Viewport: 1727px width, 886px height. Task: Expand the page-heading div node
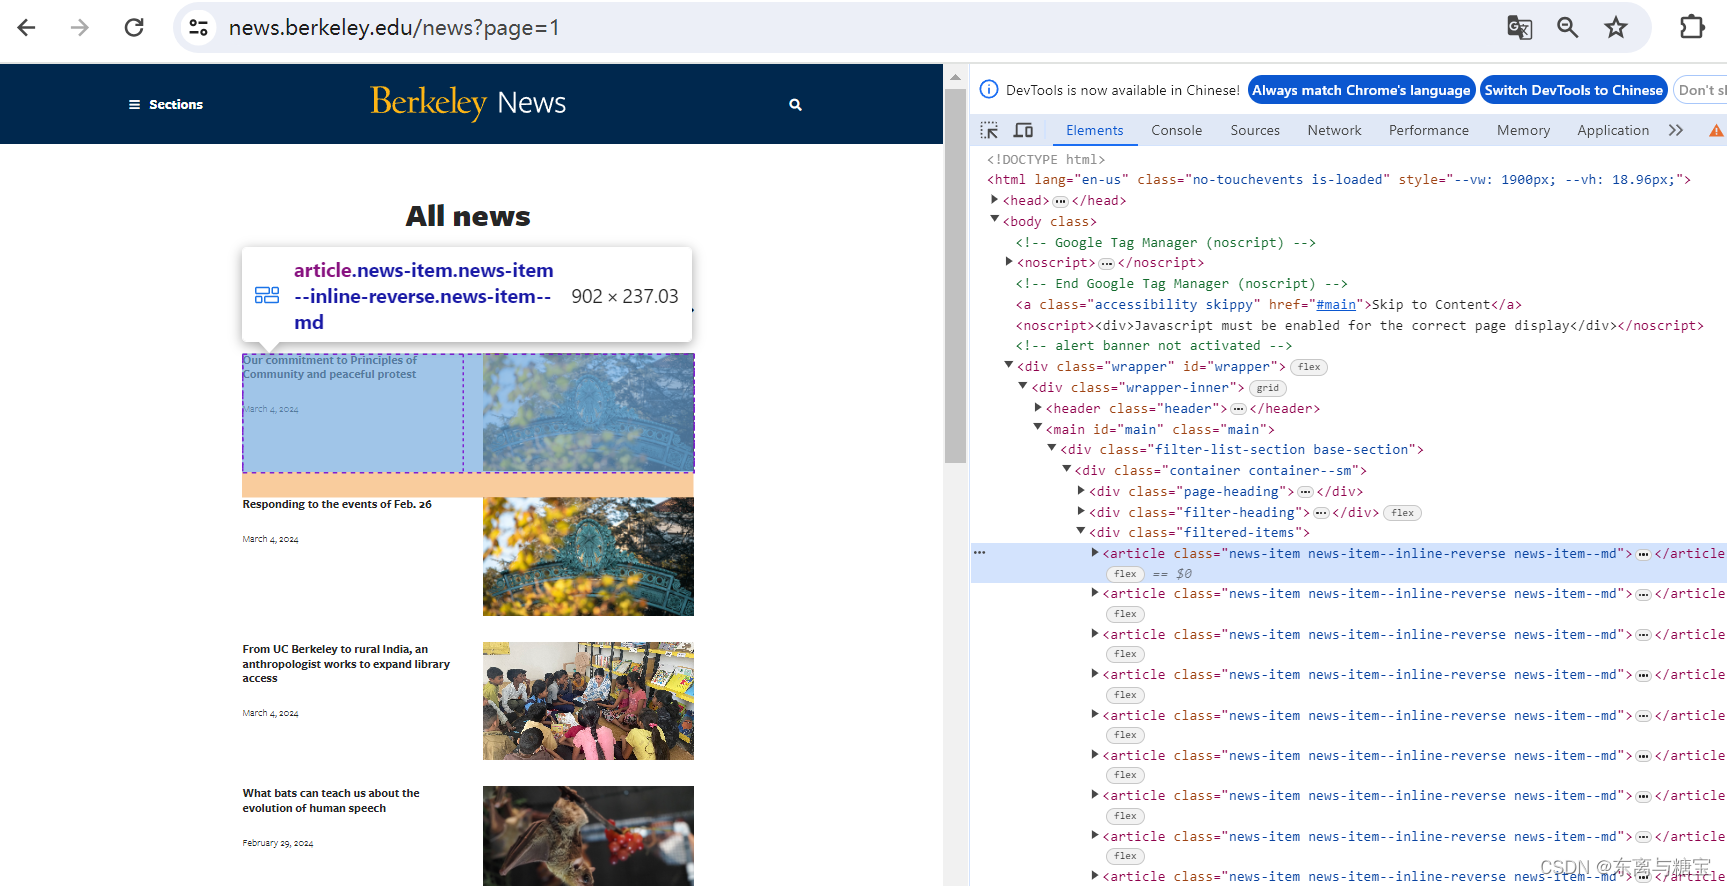(1081, 491)
